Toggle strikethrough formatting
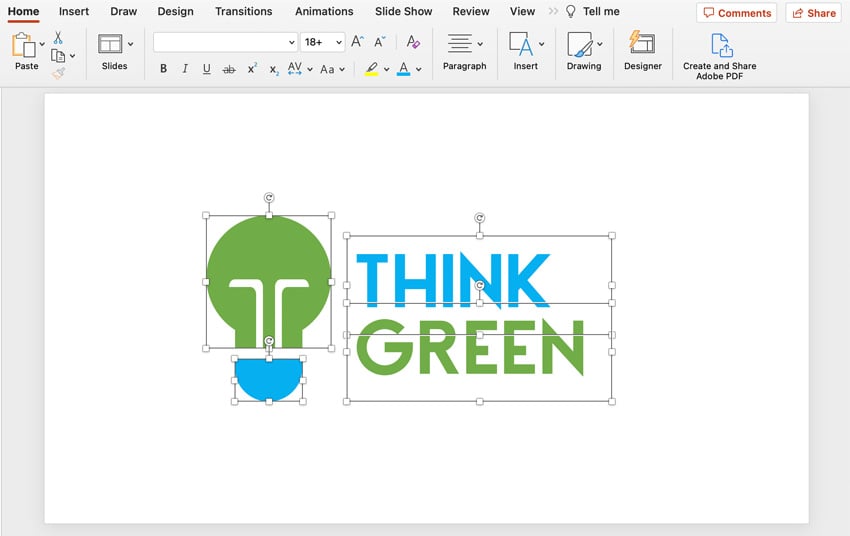The width and height of the screenshot is (850, 536). pyautogui.click(x=229, y=69)
